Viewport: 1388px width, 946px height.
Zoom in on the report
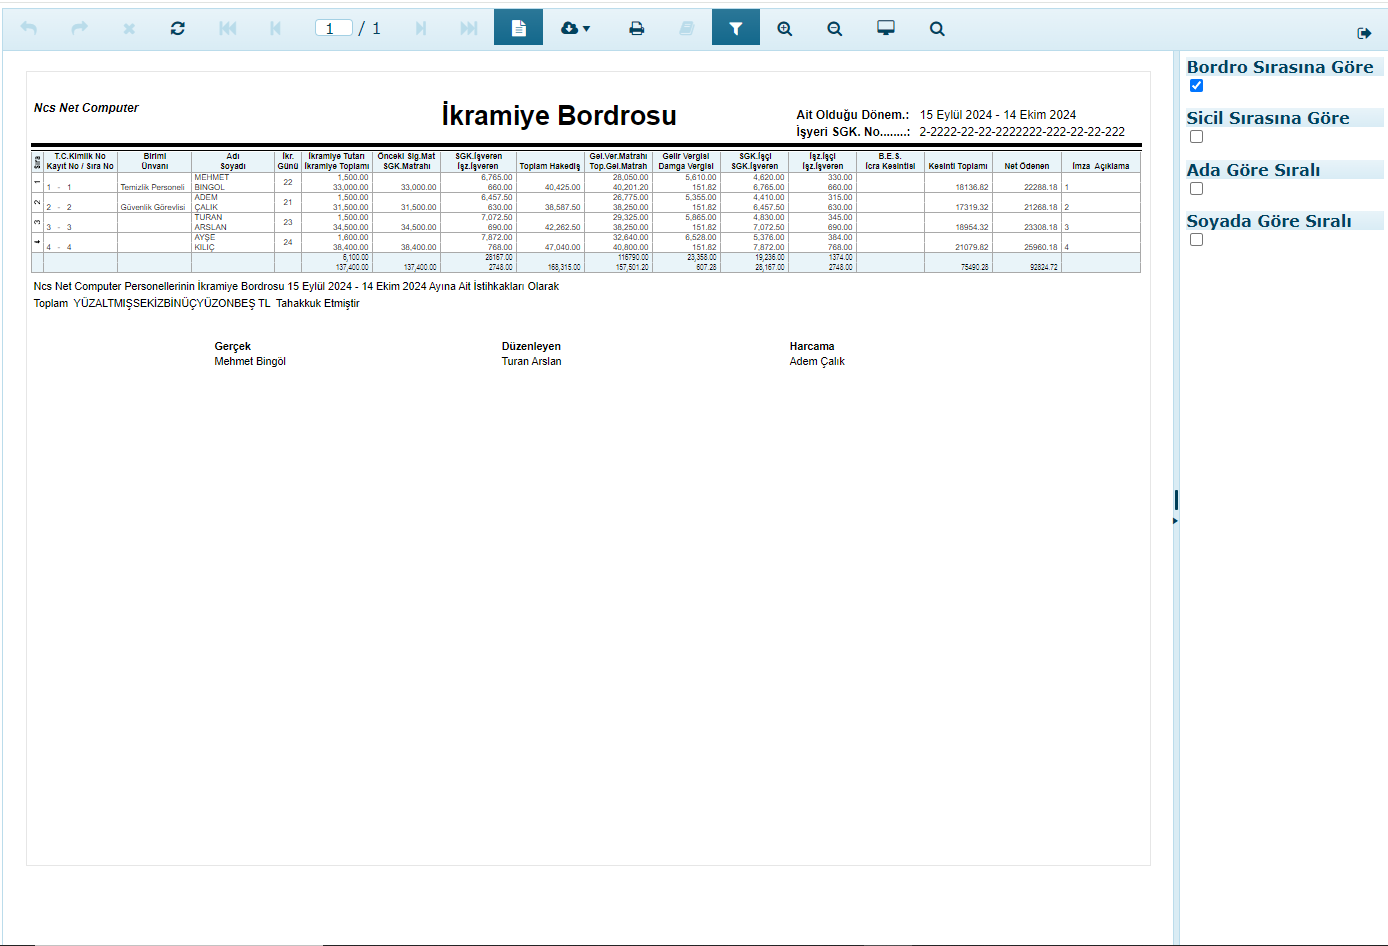(785, 29)
